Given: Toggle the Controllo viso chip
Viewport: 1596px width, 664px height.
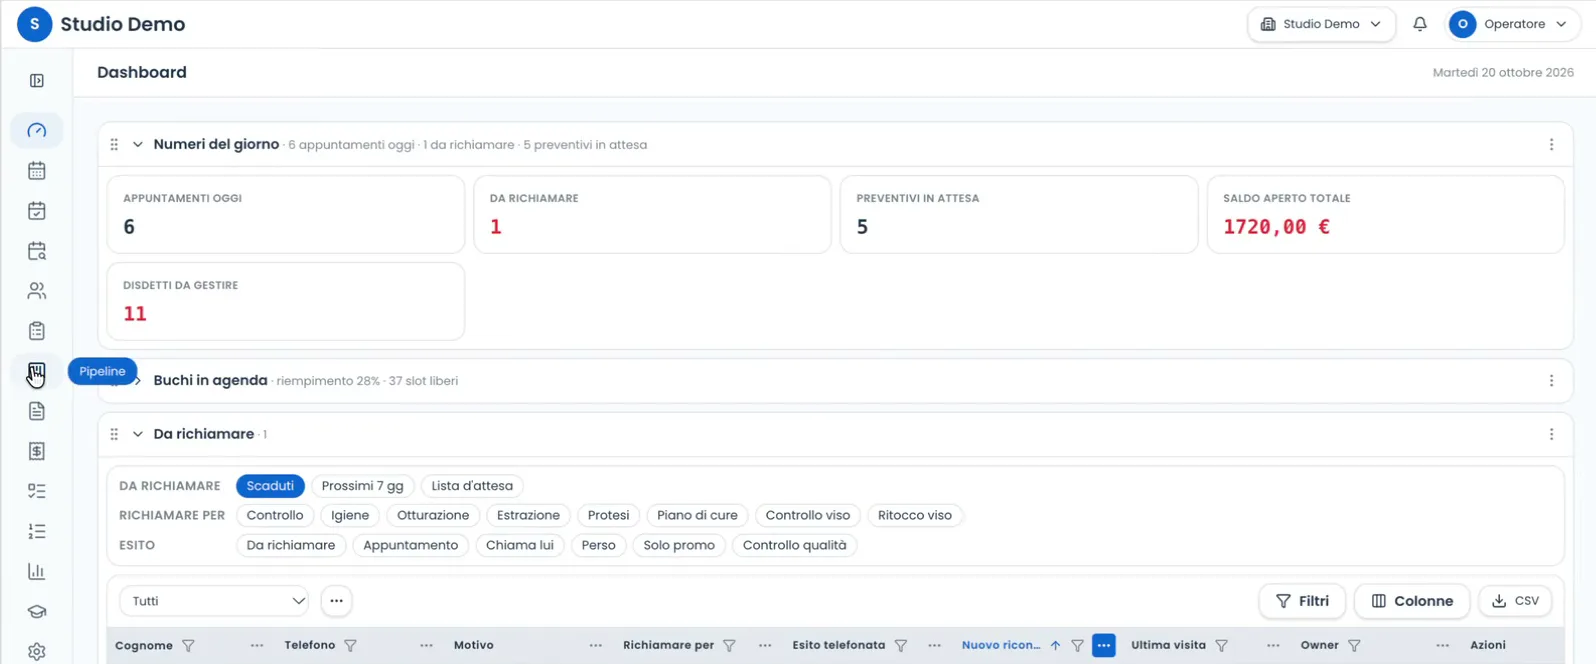Looking at the screenshot, I should click(x=808, y=516).
